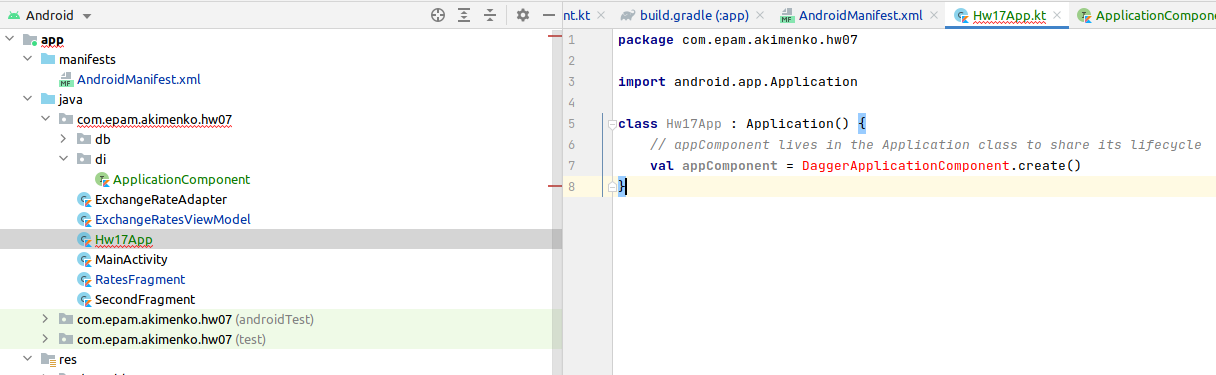Switch to the AndroidManifest.xml editor tab
The height and width of the screenshot is (375, 1216).
[x=860, y=15]
